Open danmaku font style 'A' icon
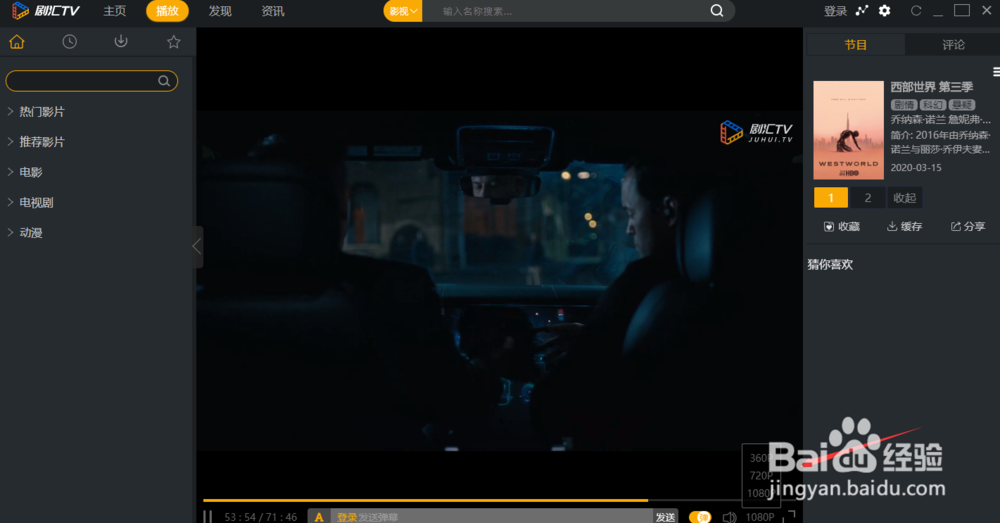1000x523 pixels. click(319, 517)
